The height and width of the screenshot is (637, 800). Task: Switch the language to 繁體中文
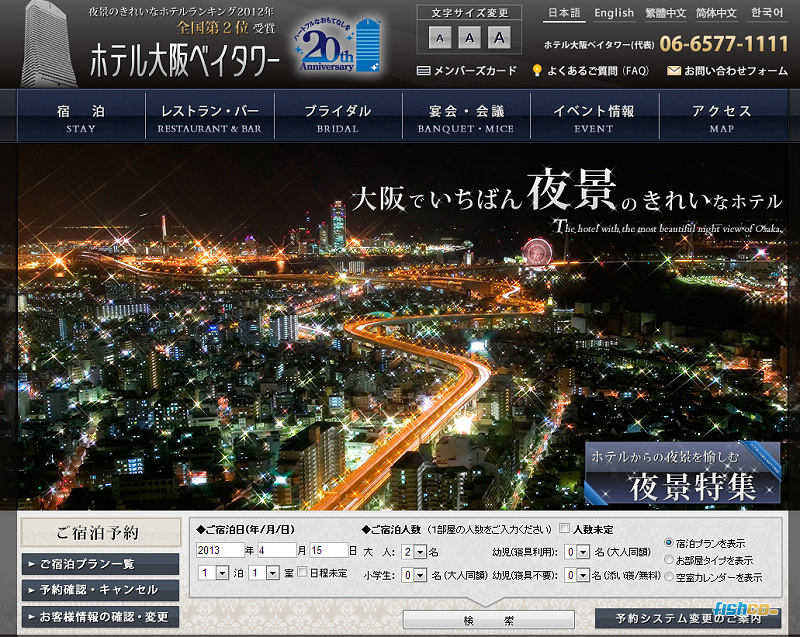coord(665,13)
